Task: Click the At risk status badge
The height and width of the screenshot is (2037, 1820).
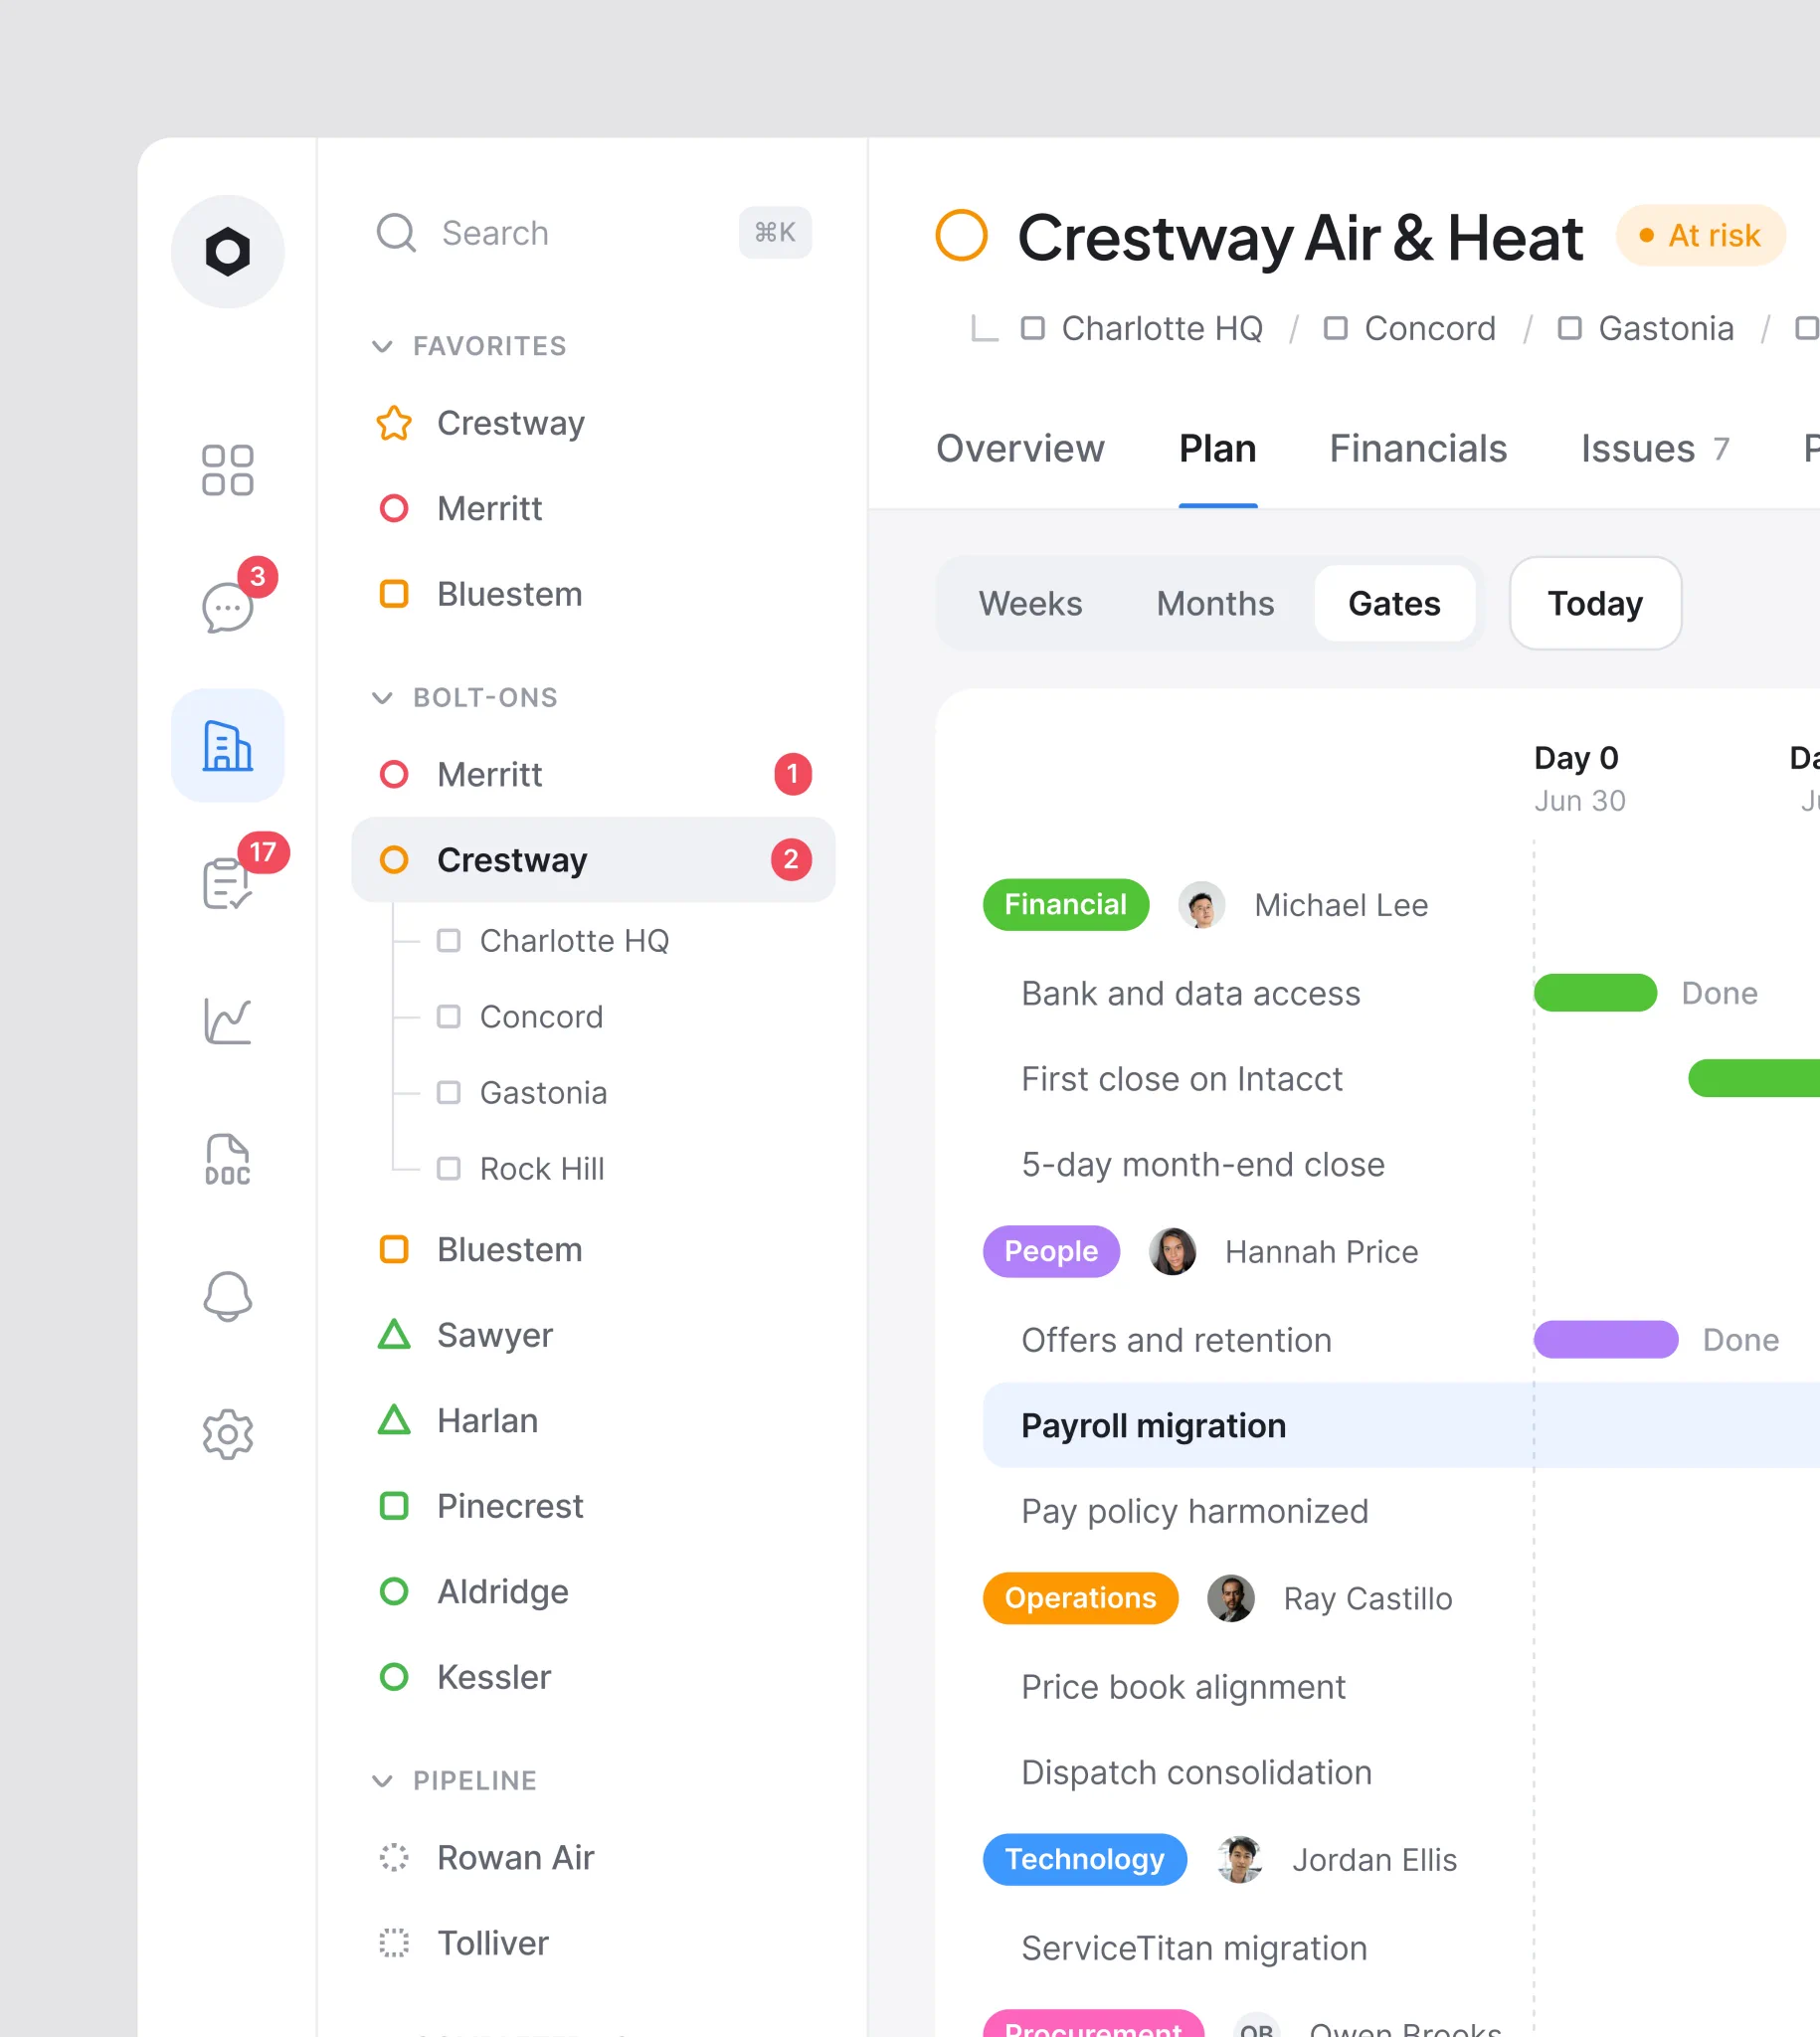Action: 1700,235
